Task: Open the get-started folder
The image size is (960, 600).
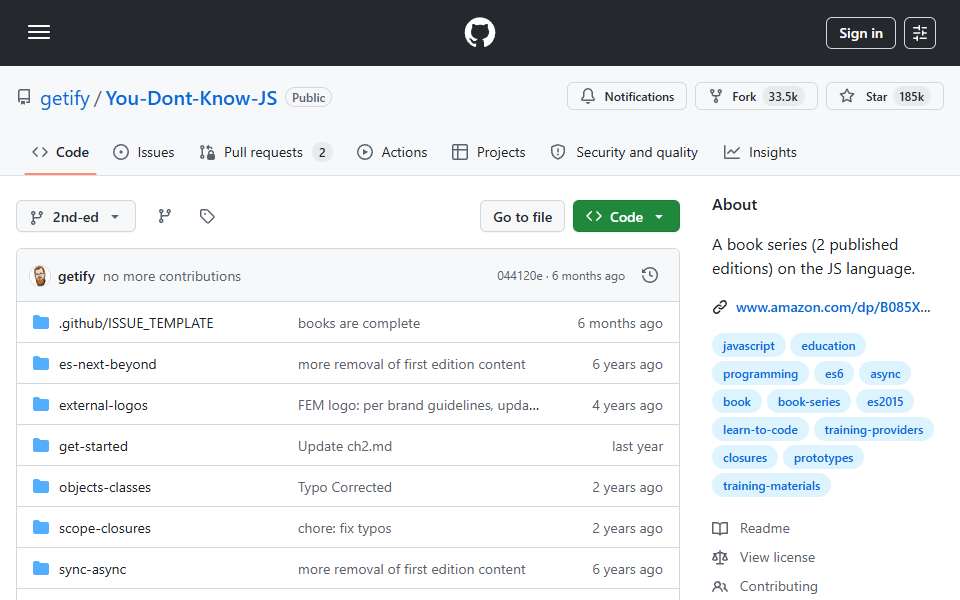Action: [94, 446]
